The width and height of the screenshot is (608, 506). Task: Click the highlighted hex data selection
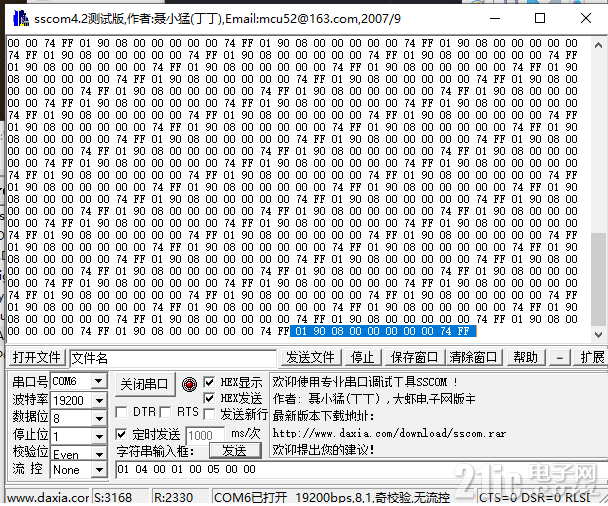tap(383, 331)
